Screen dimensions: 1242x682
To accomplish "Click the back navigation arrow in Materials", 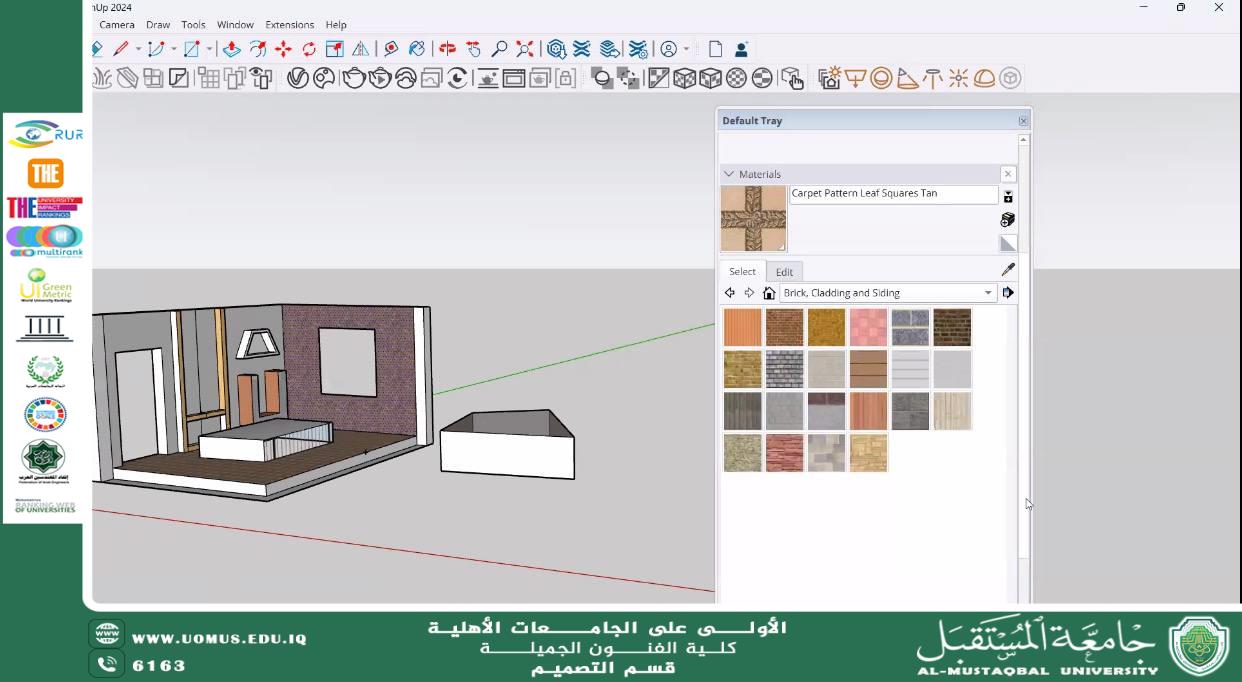I will click(729, 292).
